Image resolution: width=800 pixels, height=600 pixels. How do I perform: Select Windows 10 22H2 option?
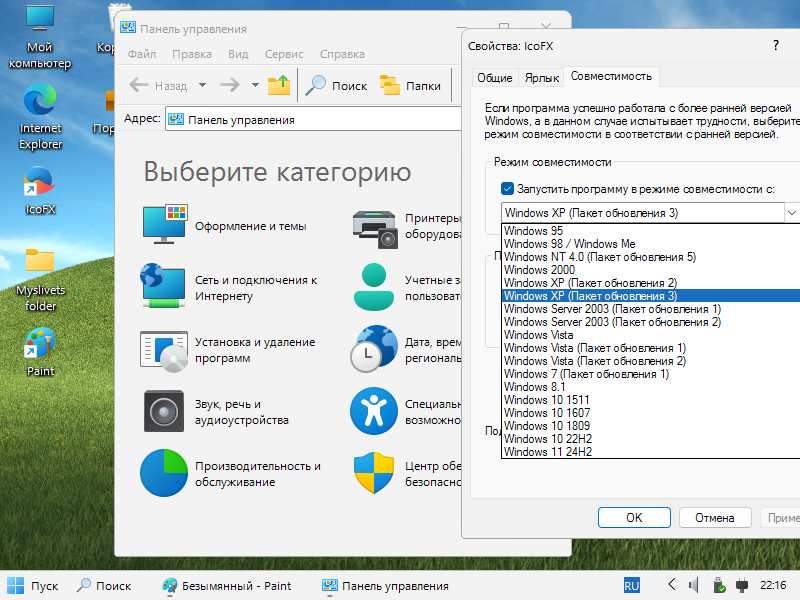click(x=651, y=439)
